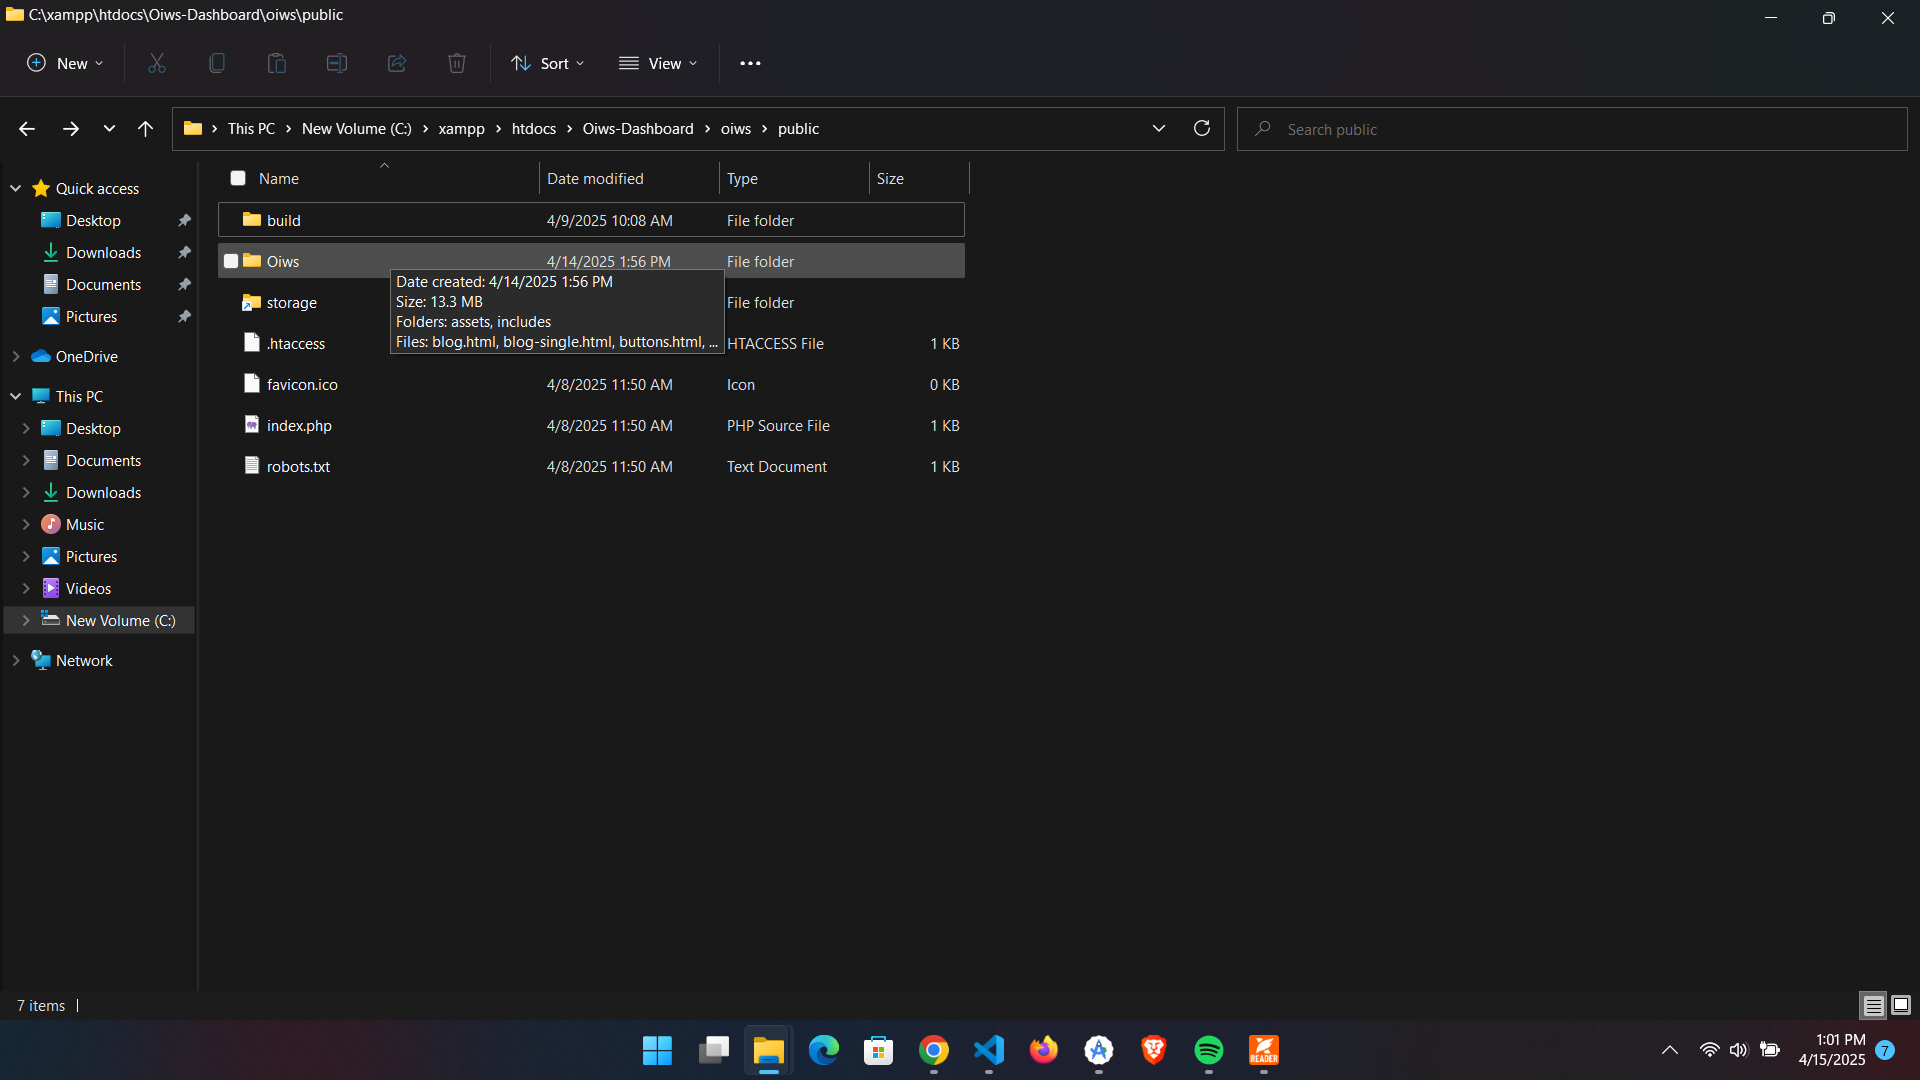Click the Cut scissors icon in toolbar
The image size is (1920, 1080).
pos(157,63)
